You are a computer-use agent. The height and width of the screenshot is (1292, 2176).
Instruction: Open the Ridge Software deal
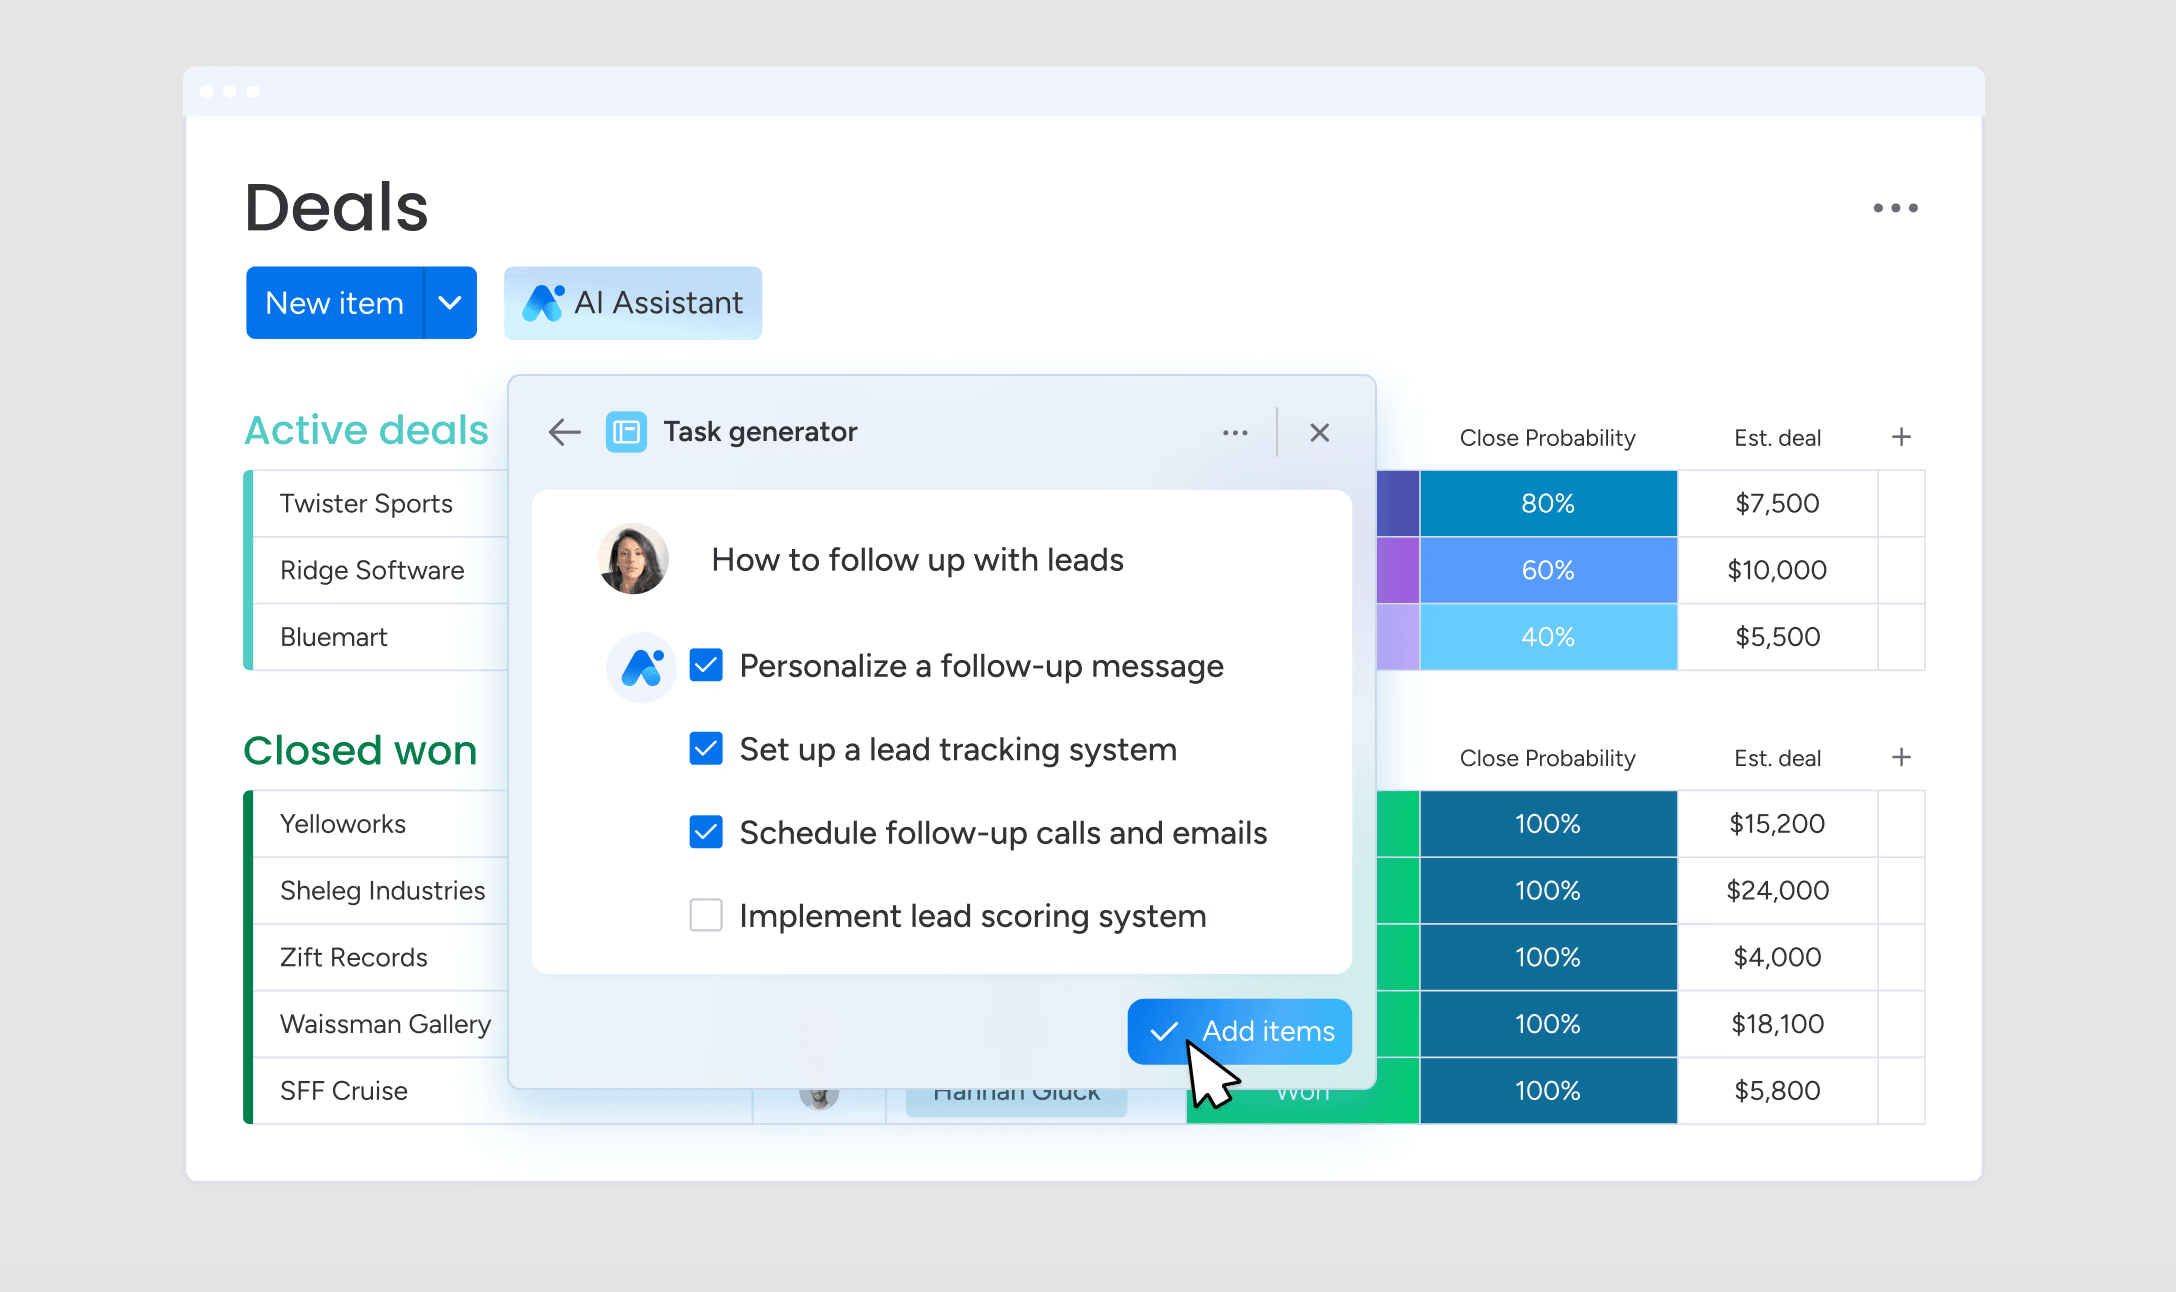pos(372,570)
